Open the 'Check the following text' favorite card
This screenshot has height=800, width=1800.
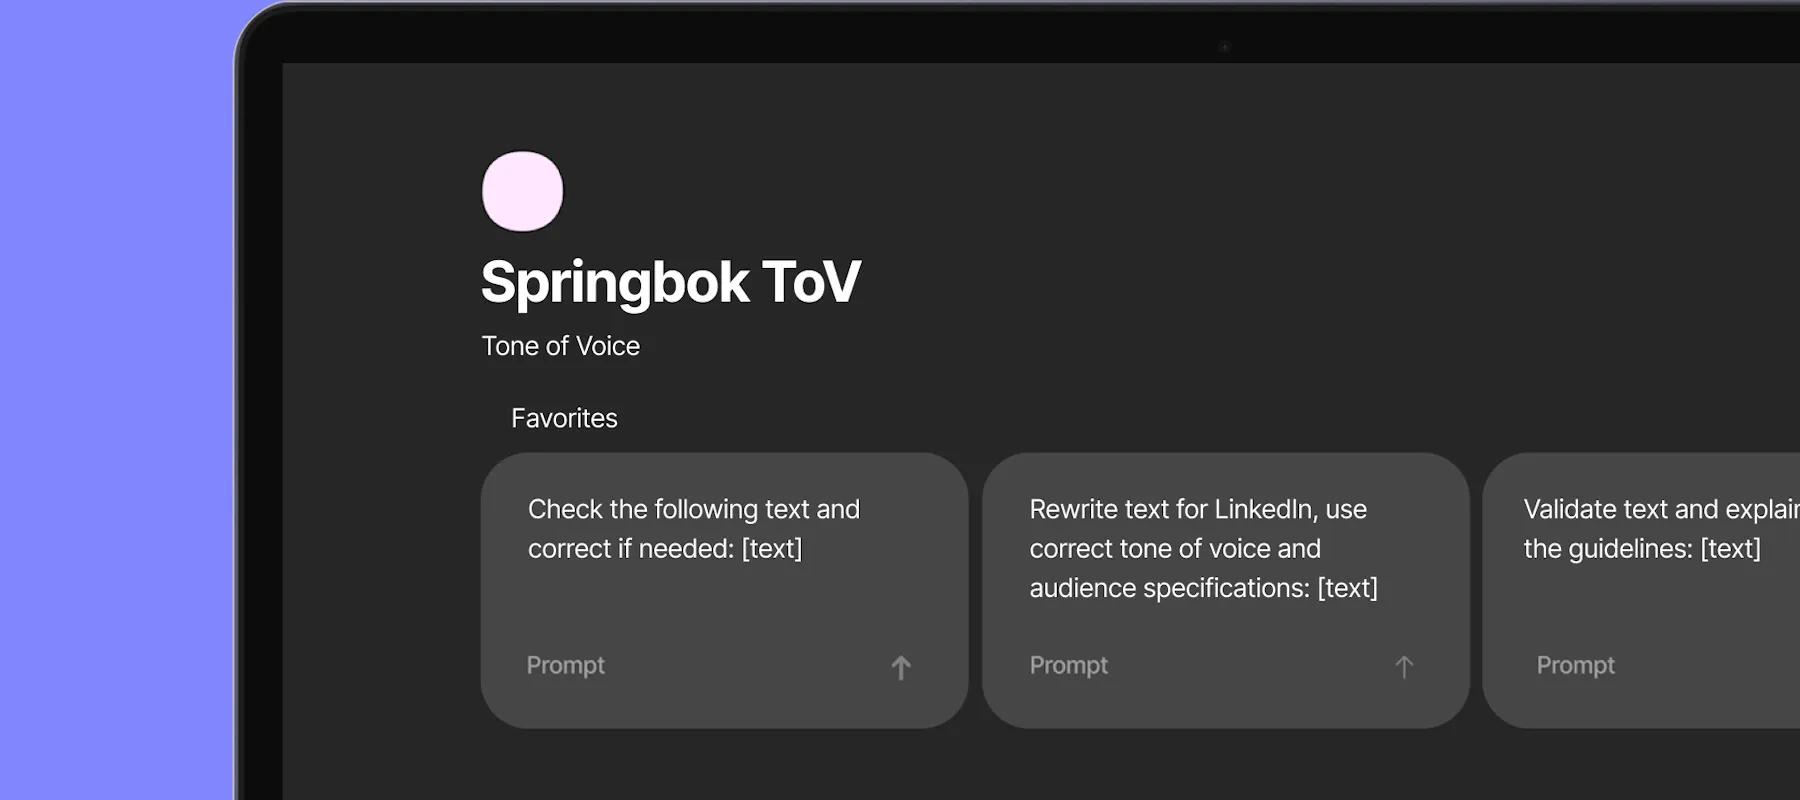(724, 590)
